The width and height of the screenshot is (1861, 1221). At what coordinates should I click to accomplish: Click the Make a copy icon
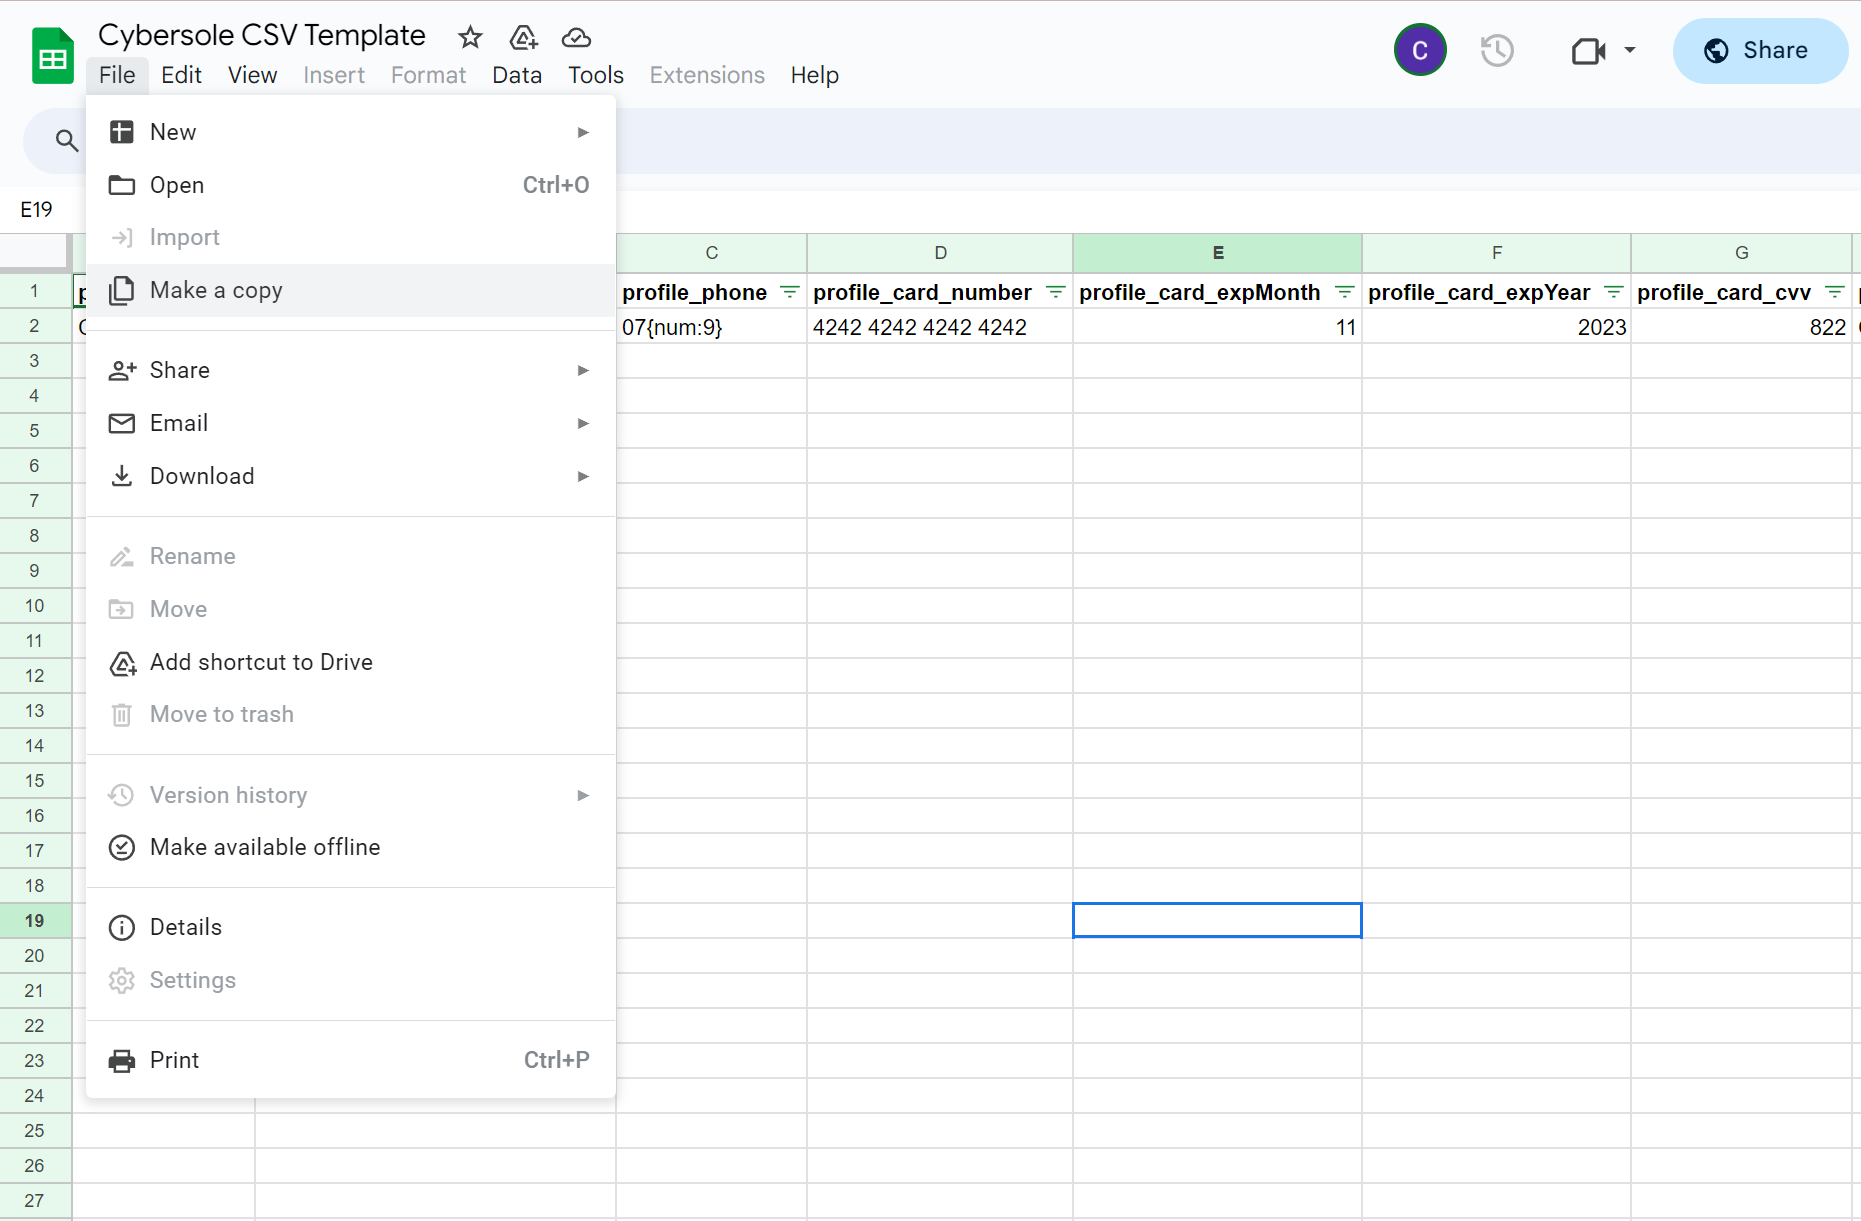point(122,290)
